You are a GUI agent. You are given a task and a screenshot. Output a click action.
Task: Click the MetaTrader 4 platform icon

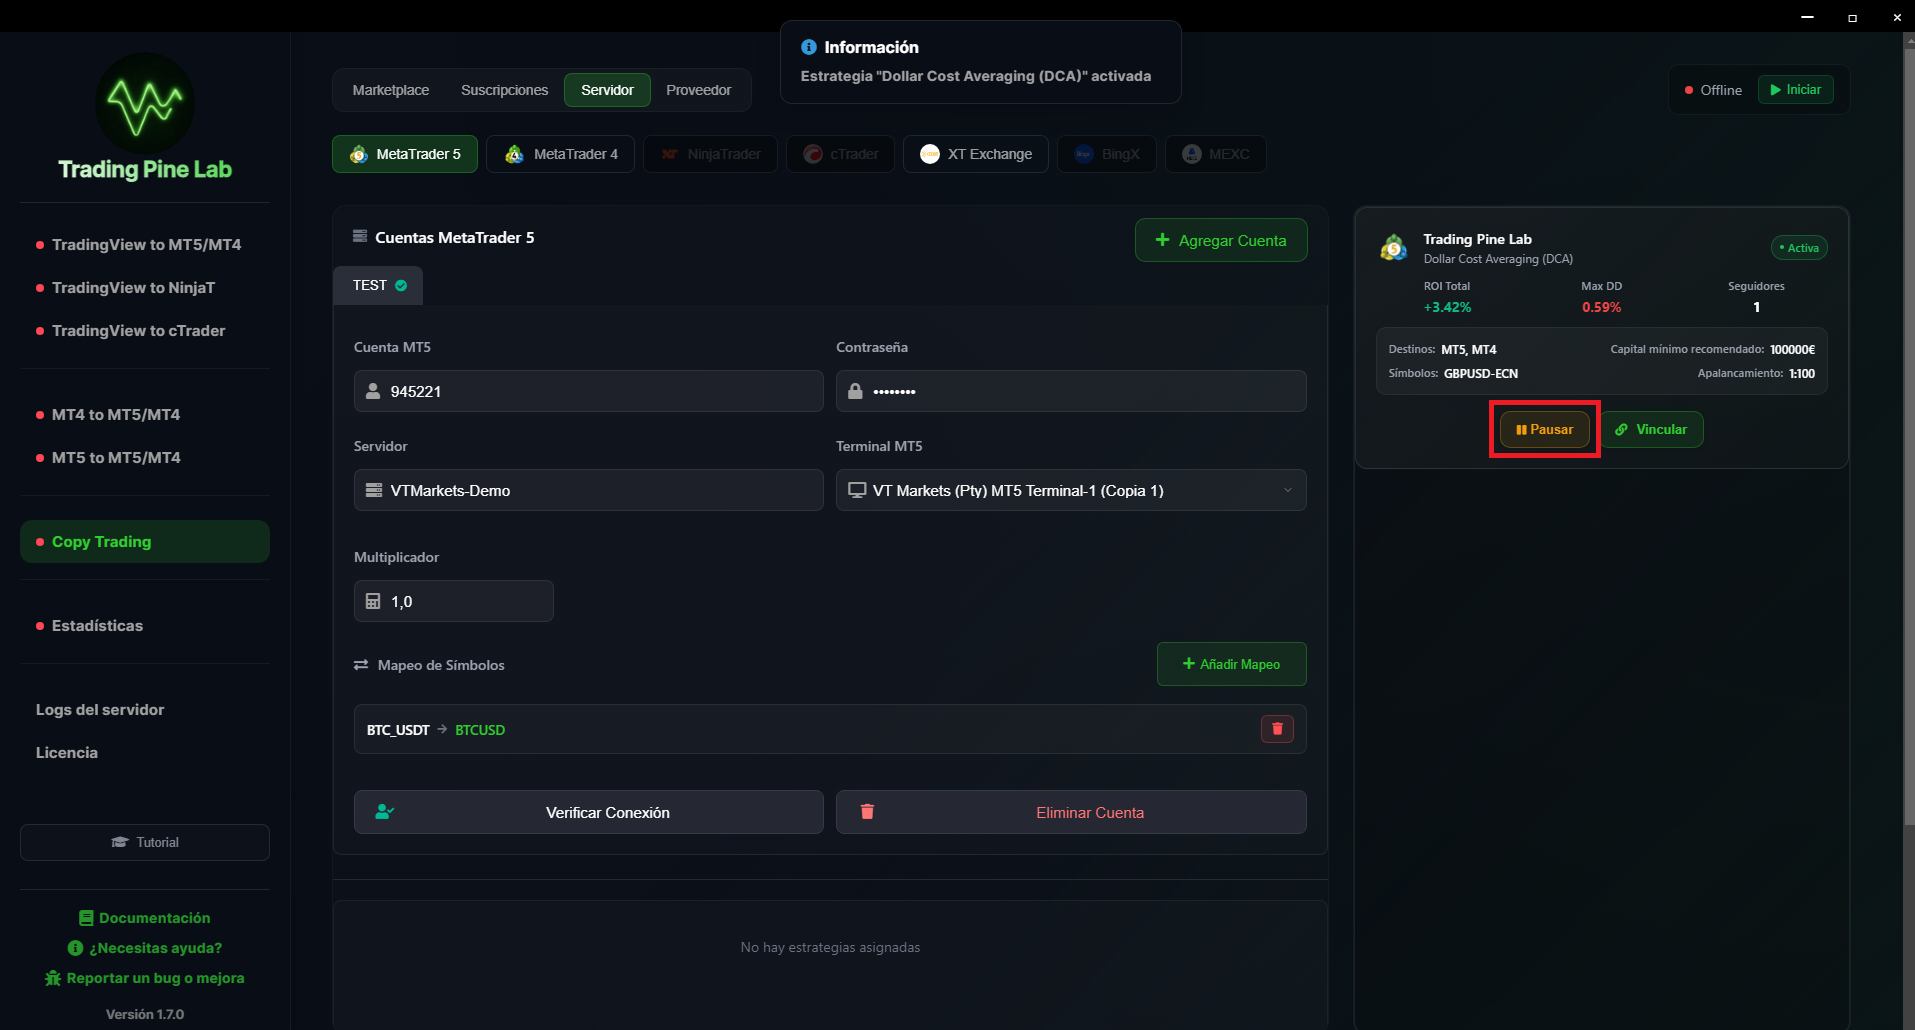click(x=514, y=154)
